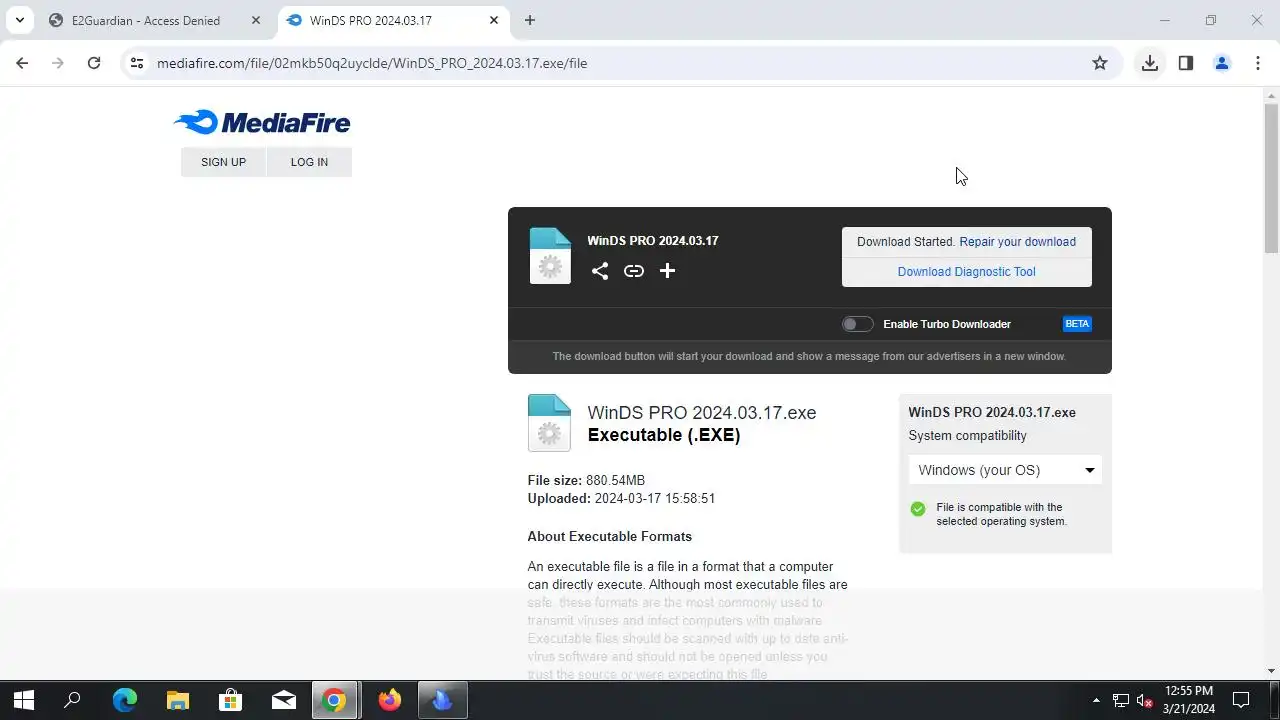Click the green compatibility check icon

(918, 509)
